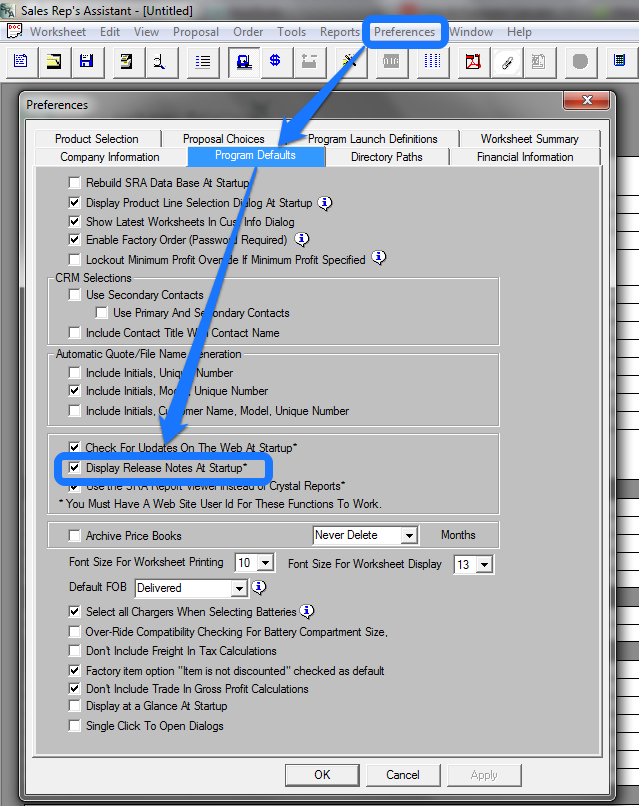This screenshot has width=639, height=806.
Task: Click info icon beside Enable Factory Order
Action: coord(302,240)
